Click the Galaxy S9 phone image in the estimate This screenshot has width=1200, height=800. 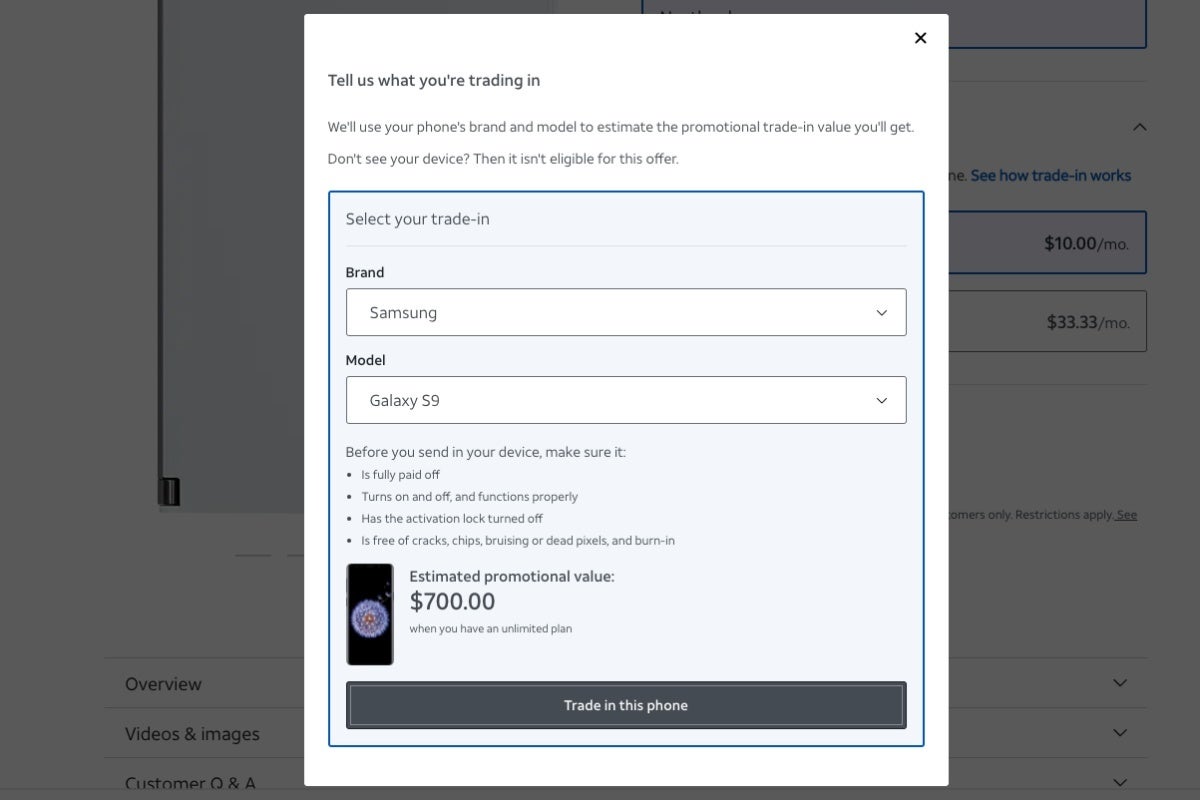(370, 614)
